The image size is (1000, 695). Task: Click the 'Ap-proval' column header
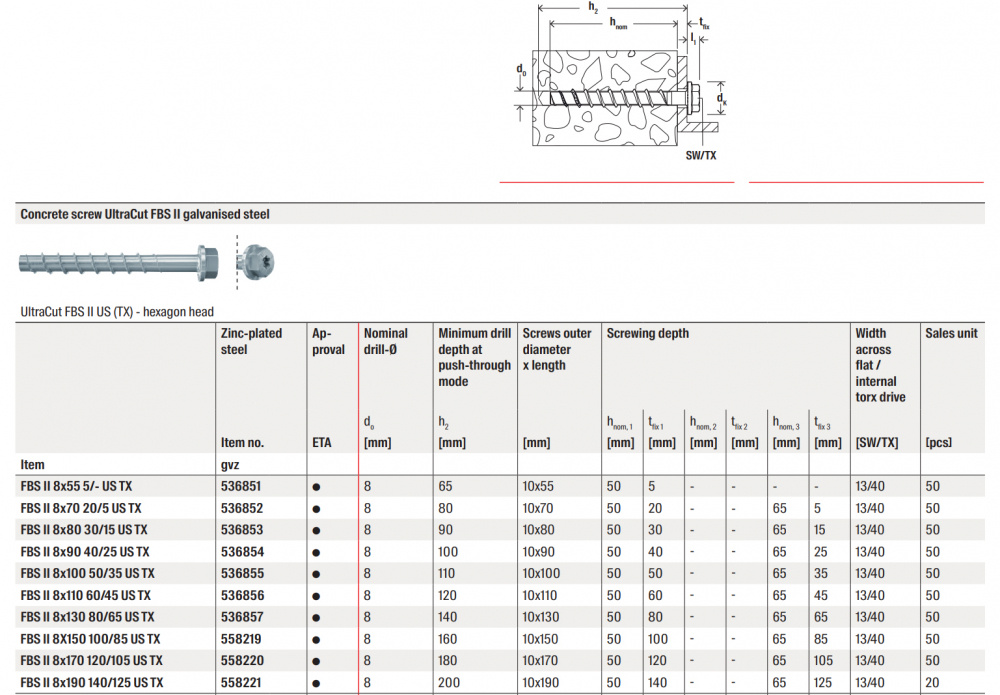click(x=328, y=341)
